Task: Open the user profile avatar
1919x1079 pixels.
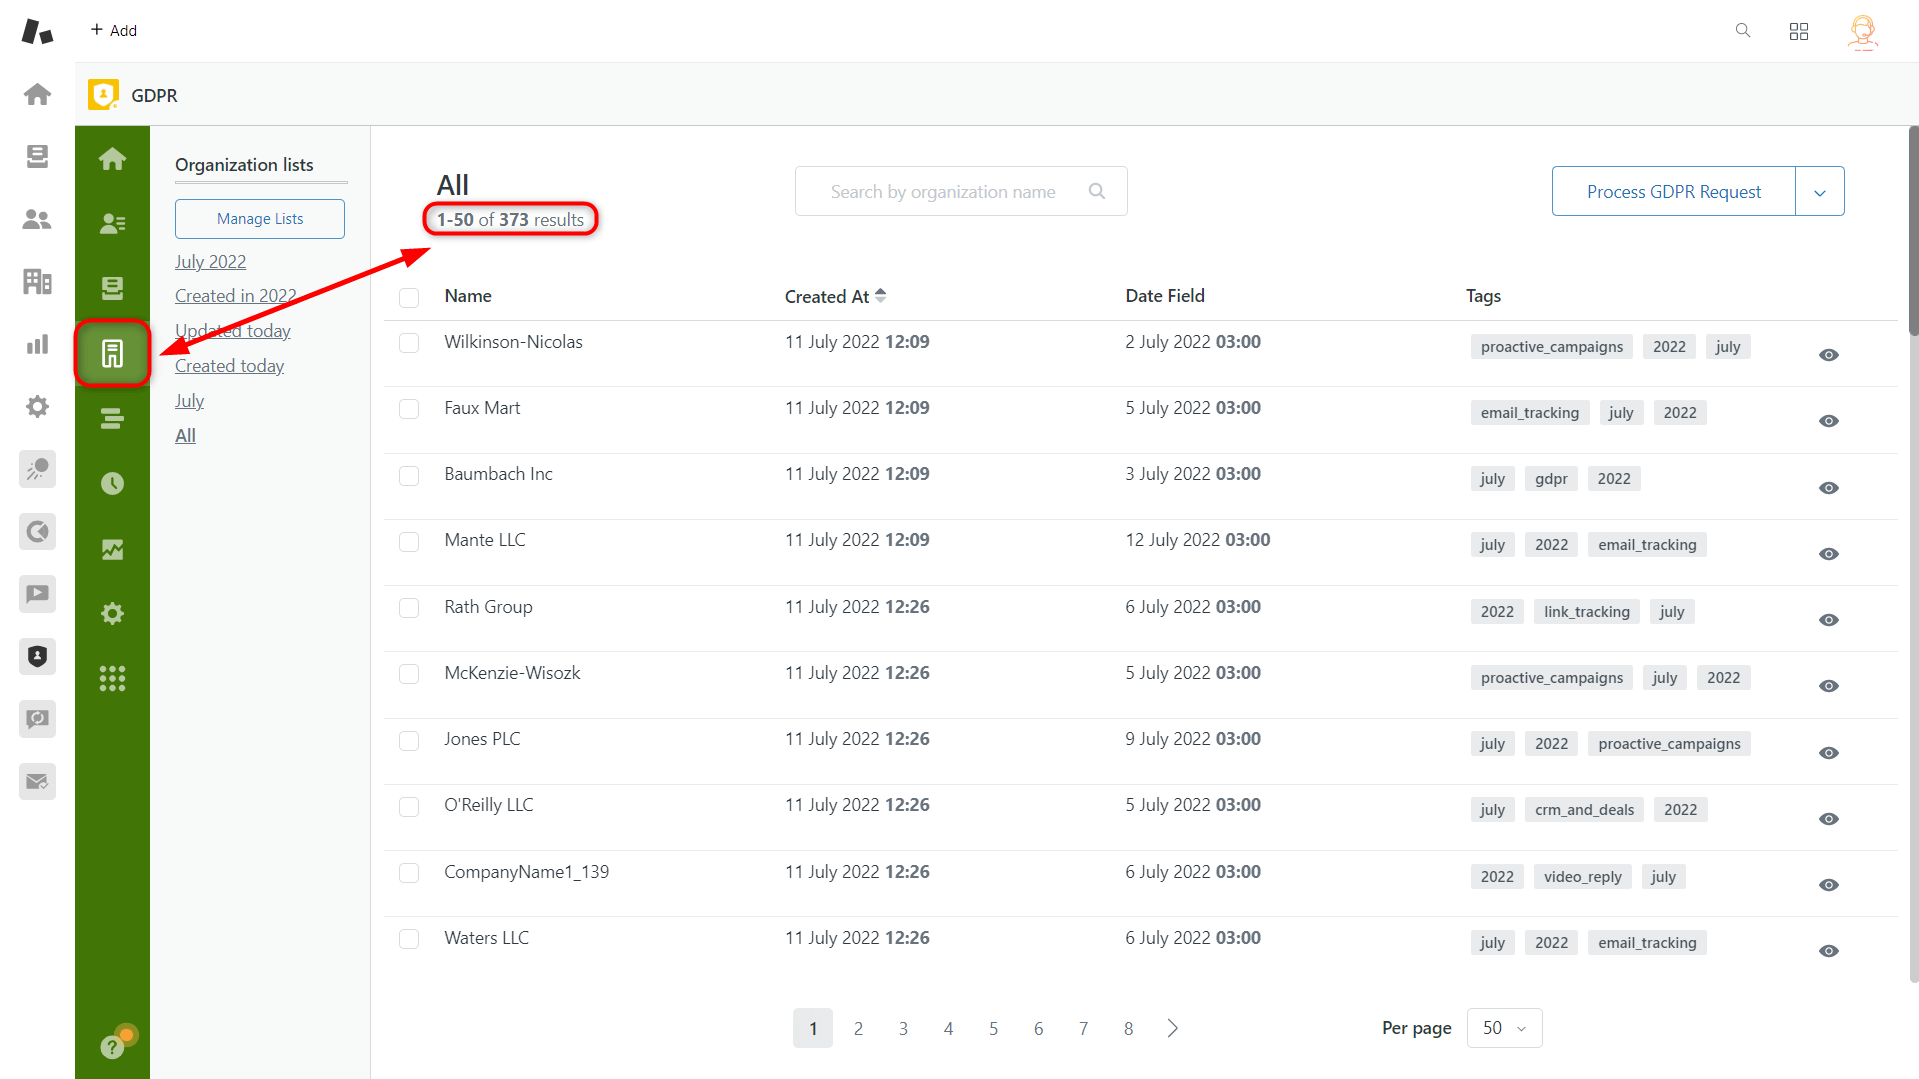Action: [1862, 32]
